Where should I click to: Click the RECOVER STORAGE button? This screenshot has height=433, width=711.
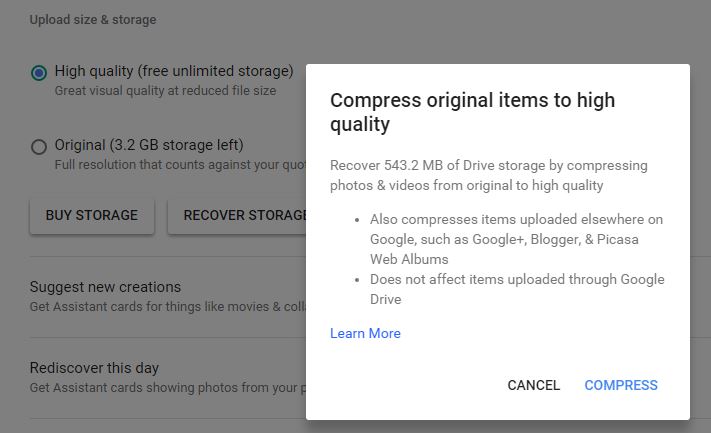pos(237,215)
